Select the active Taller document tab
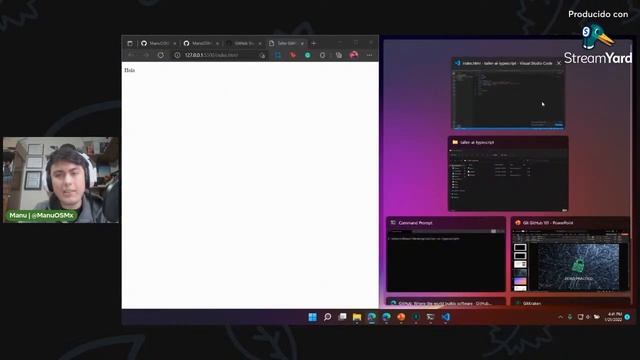The height and width of the screenshot is (360, 640). (286, 43)
